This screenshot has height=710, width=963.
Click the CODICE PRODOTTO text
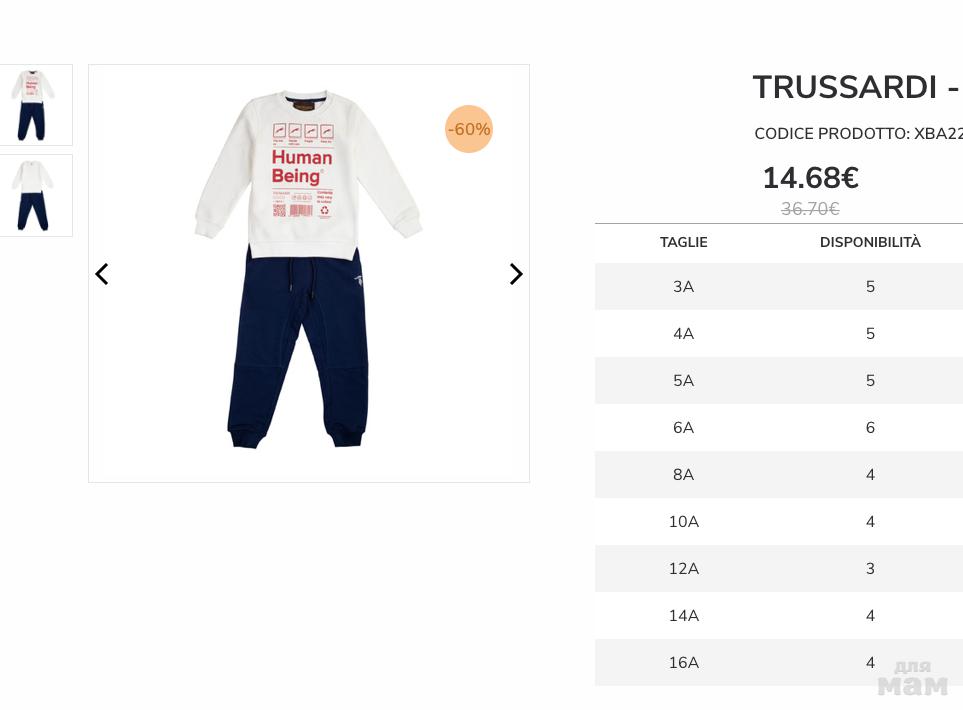(x=857, y=134)
